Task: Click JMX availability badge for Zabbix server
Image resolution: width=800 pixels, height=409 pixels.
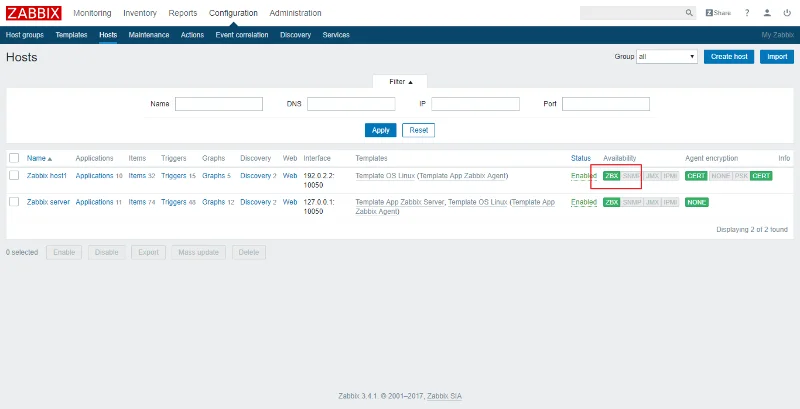Action: [x=652, y=202]
